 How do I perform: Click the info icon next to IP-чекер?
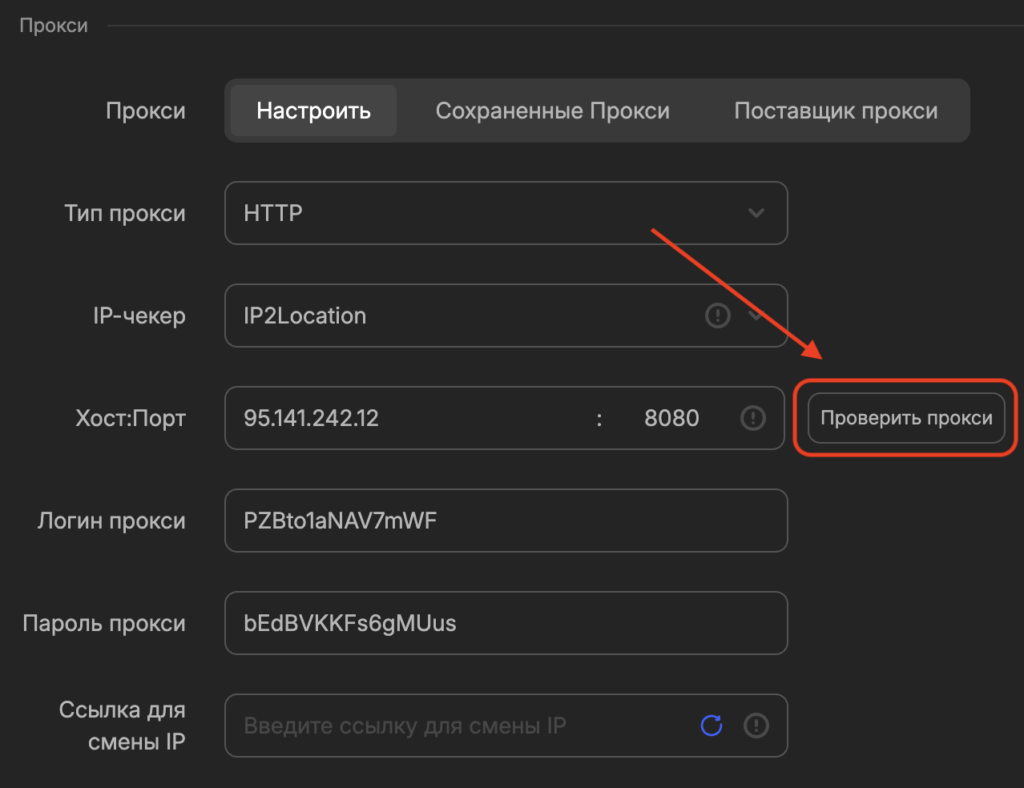(x=717, y=315)
